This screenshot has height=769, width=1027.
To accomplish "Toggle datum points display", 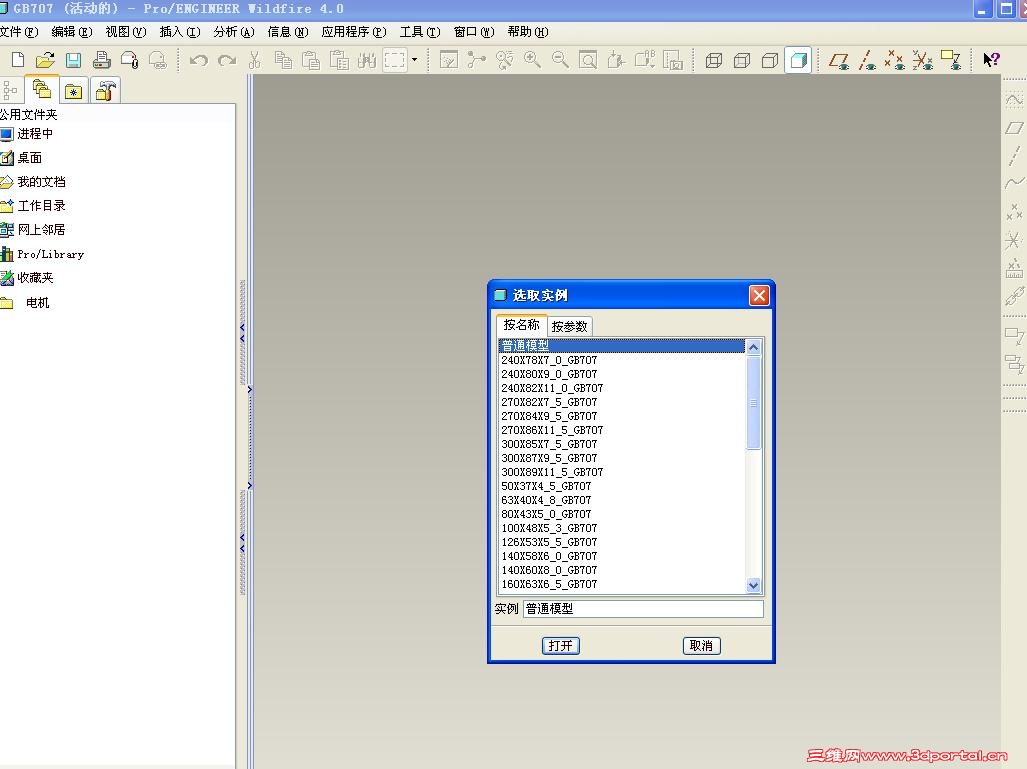I will pyautogui.click(x=895, y=60).
